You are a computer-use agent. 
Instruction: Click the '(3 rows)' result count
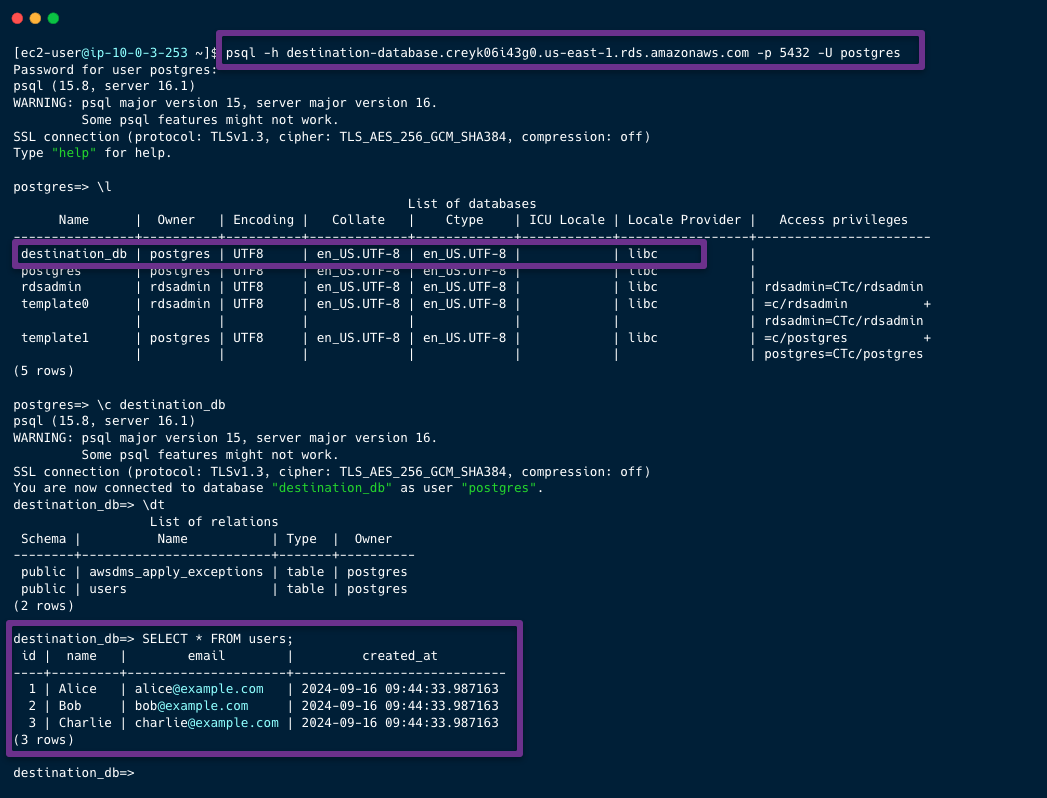[43, 740]
